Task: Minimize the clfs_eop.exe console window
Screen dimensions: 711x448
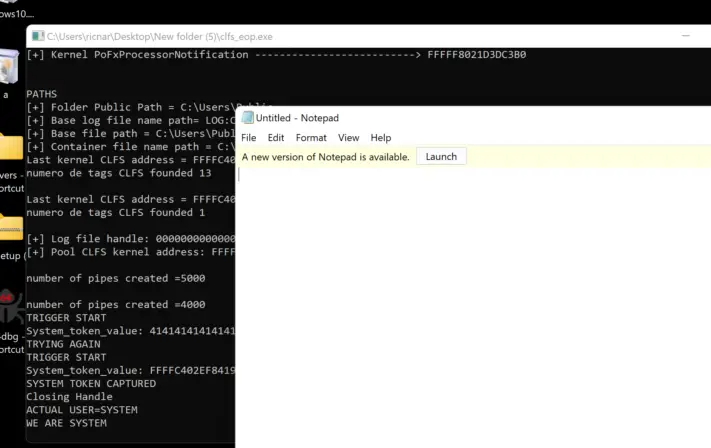Action: [x=686, y=36]
